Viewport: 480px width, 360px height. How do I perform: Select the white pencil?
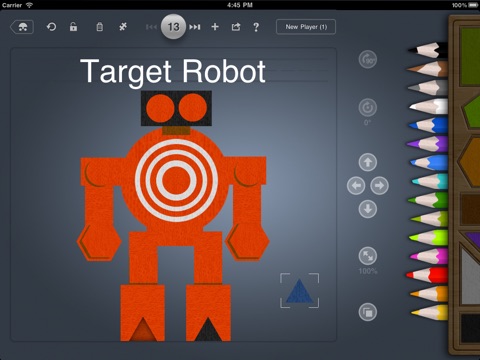click(429, 106)
